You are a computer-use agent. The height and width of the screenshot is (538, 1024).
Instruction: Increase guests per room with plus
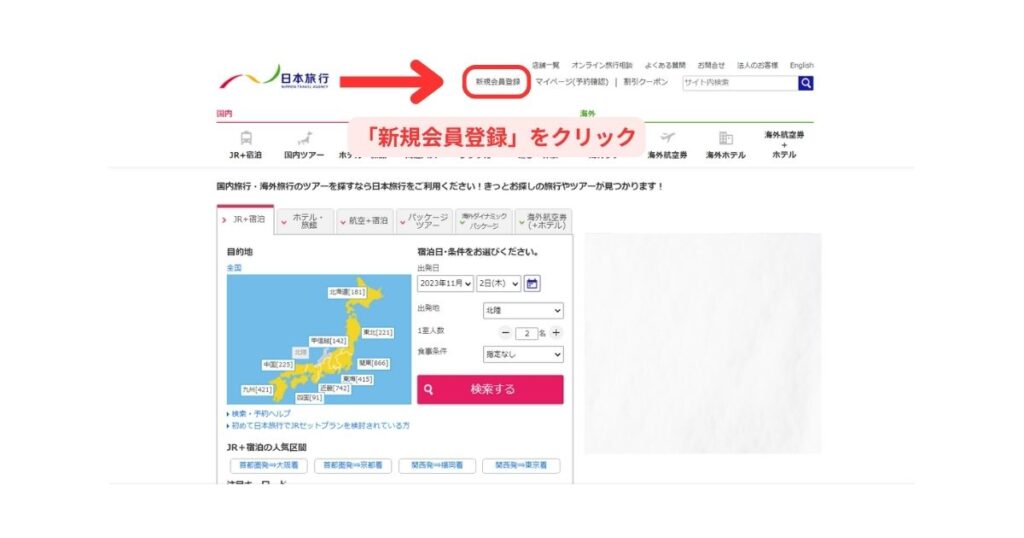tap(556, 333)
